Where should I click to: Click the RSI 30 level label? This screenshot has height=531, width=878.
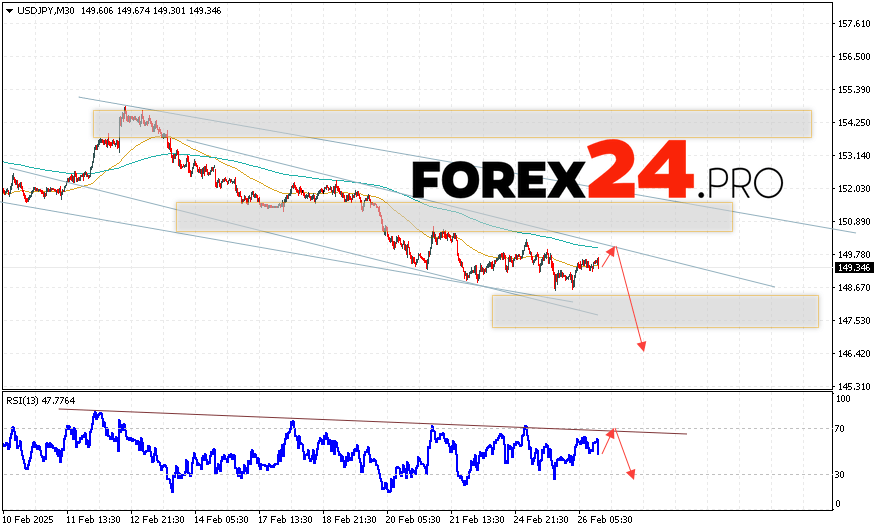[x=842, y=474]
